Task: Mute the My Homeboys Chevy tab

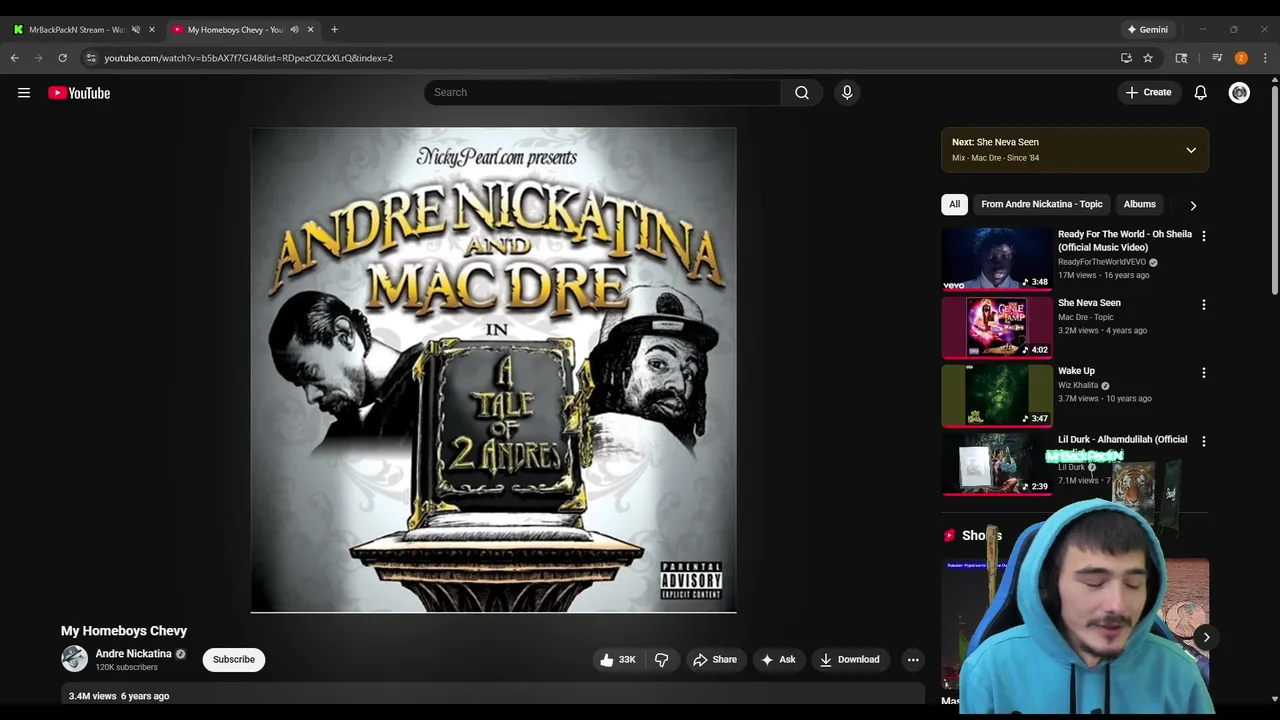Action: [x=294, y=29]
